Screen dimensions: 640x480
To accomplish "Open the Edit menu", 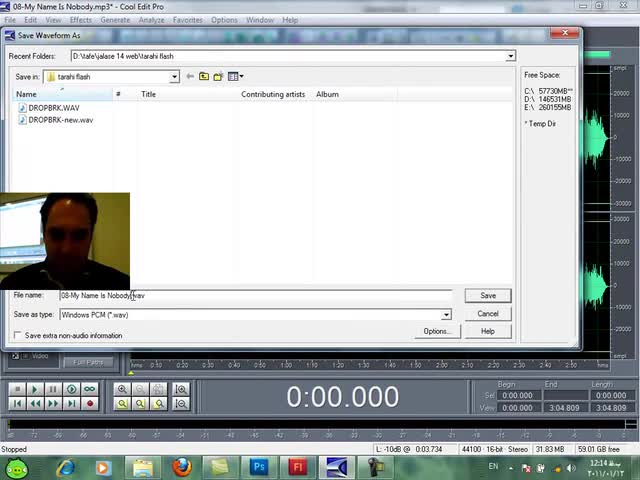I will [30, 20].
